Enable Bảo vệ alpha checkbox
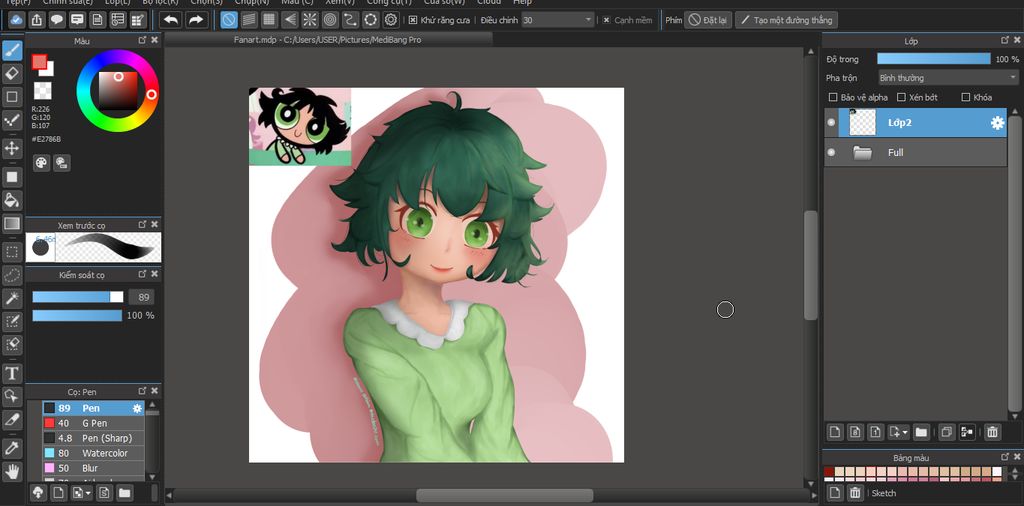This screenshot has height=506, width=1024. point(833,97)
